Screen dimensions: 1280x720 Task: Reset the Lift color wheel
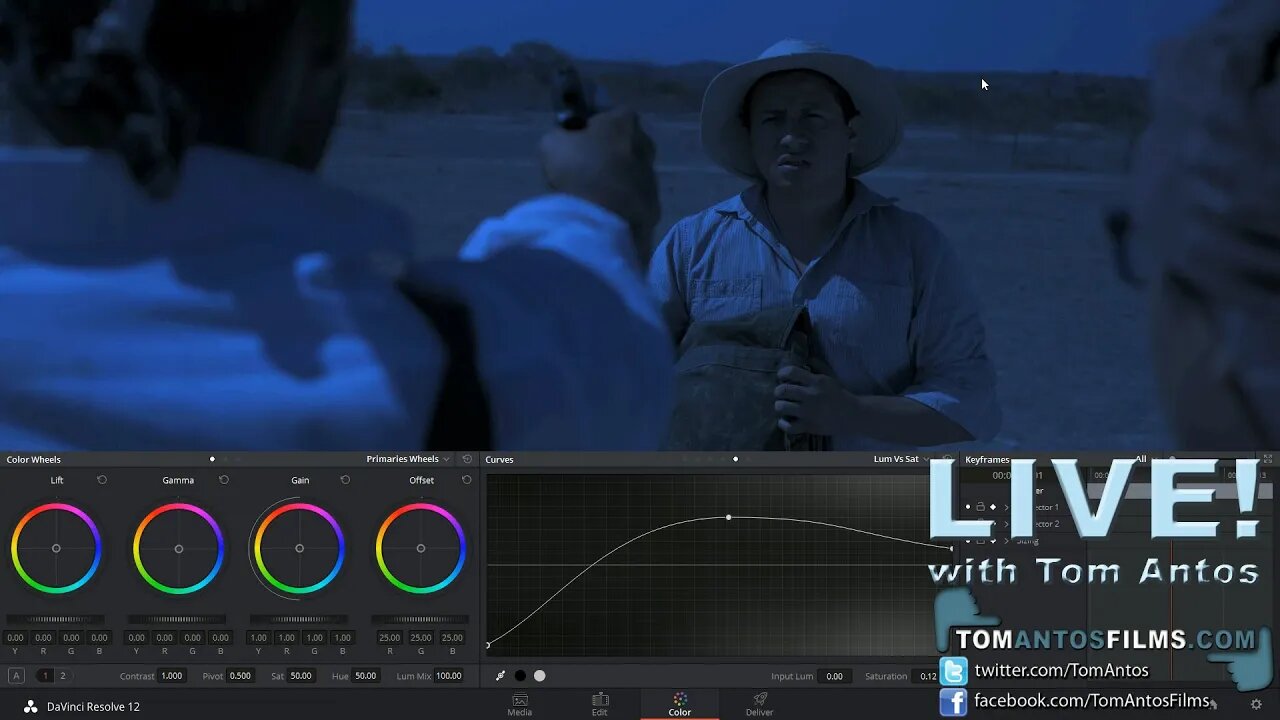102,480
